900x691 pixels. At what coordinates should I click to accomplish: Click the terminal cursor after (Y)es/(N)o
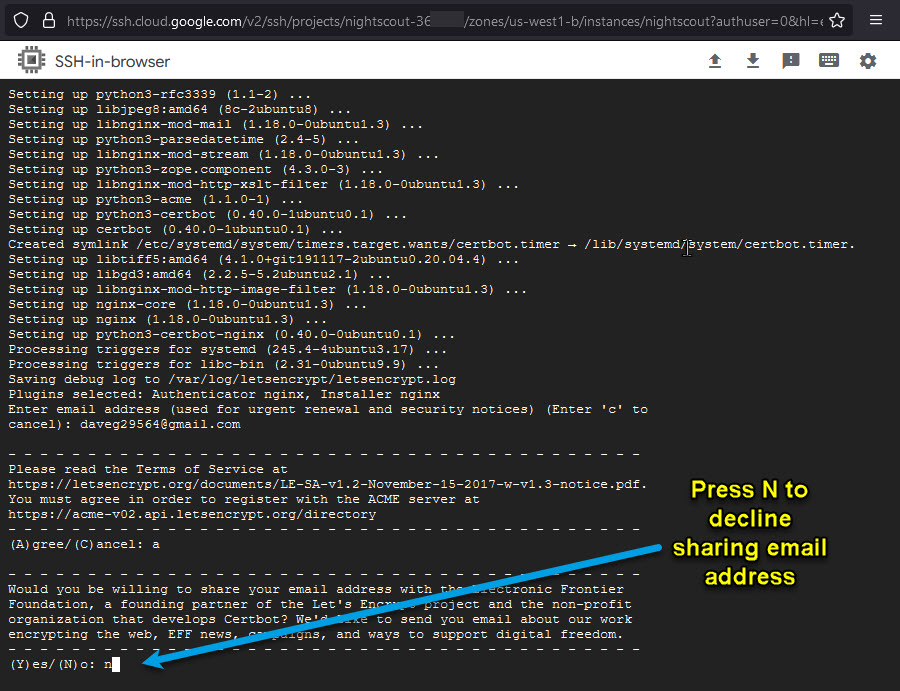(x=116, y=664)
